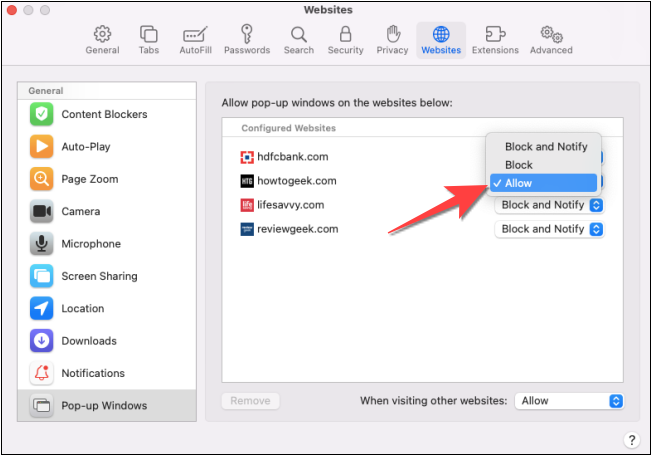Select Notifications label in sidebar
The height and width of the screenshot is (458, 654).
(93, 373)
